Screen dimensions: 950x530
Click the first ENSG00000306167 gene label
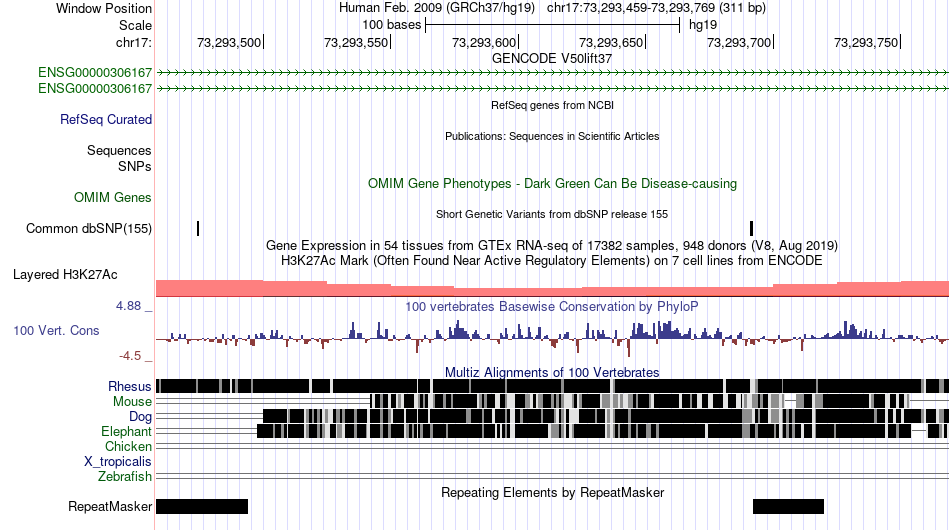(95, 73)
